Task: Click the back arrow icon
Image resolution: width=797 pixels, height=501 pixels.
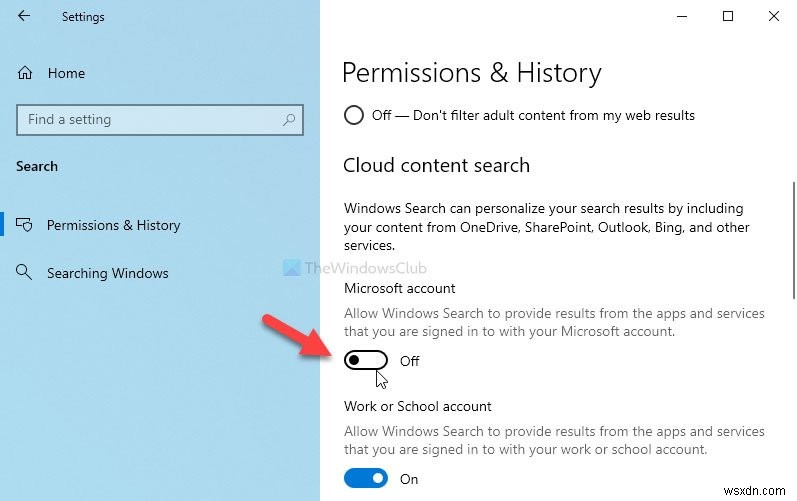Action: click(x=24, y=17)
